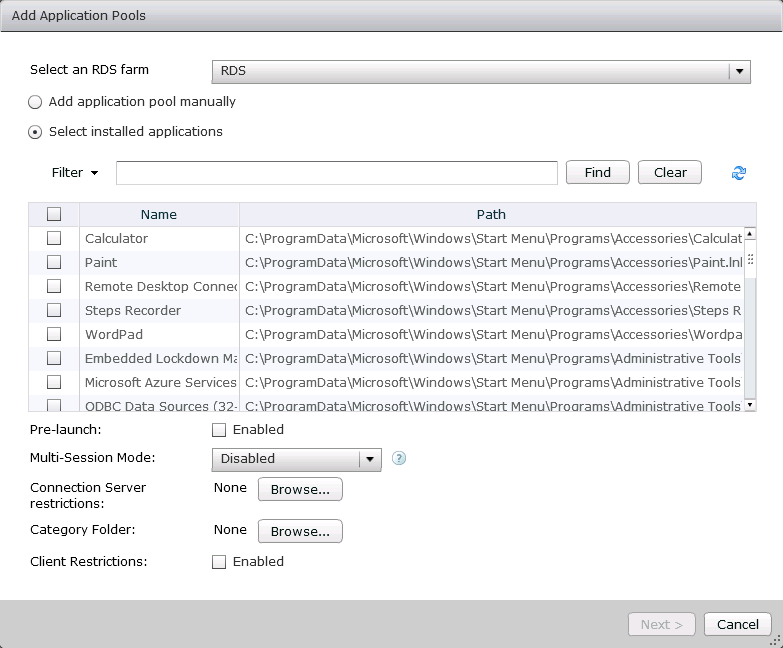Browse for Connection Server restrictions

[300, 490]
